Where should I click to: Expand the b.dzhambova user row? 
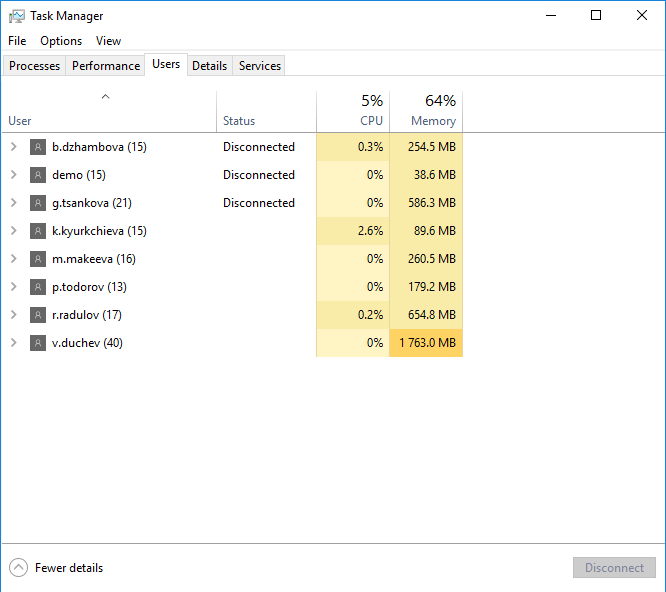[14, 147]
